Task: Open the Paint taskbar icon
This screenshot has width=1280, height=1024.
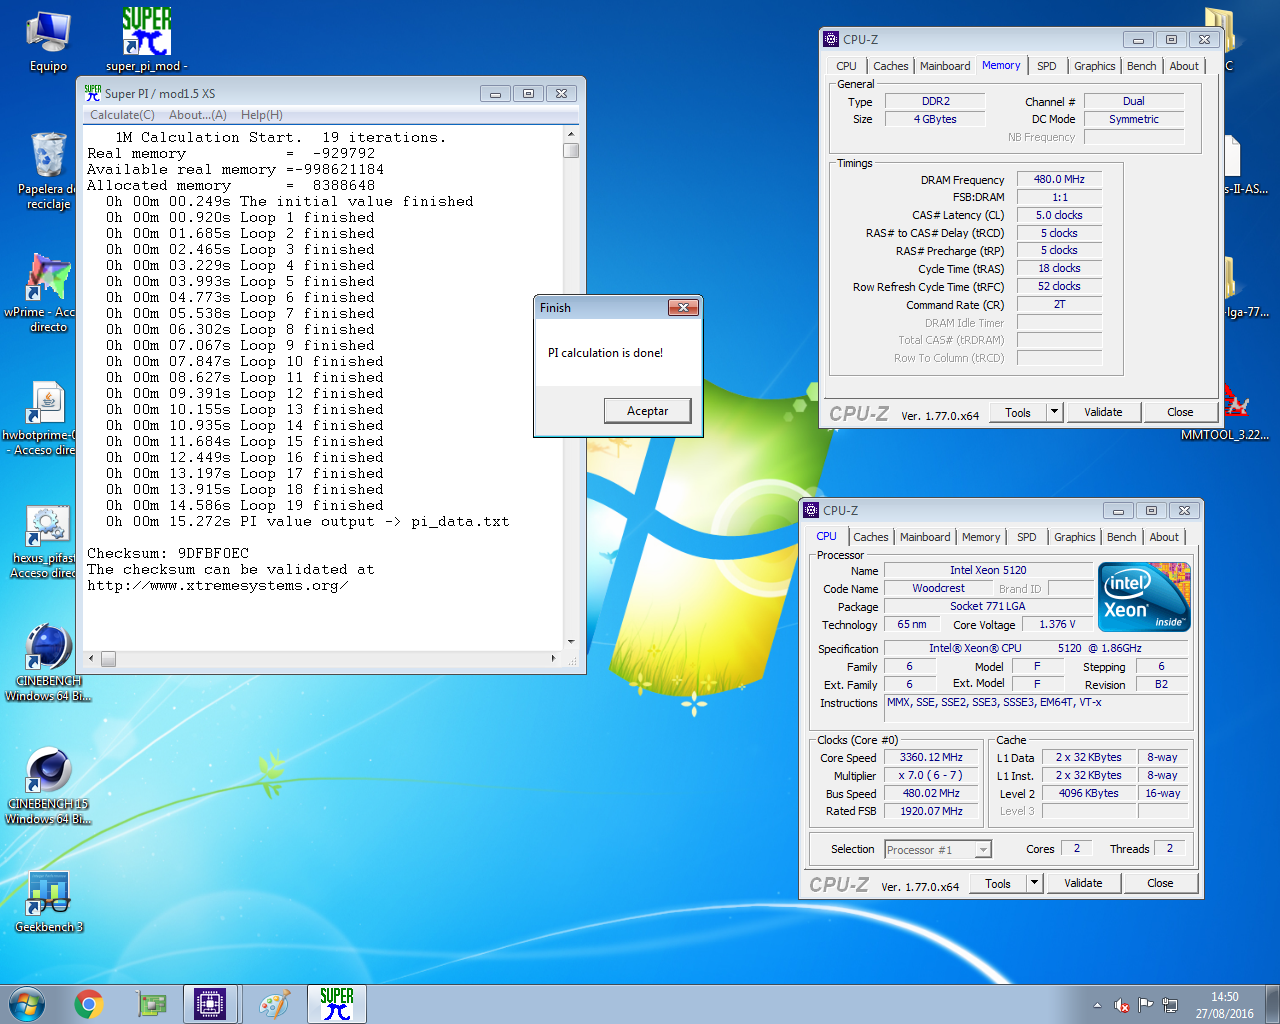Action: 274,1004
